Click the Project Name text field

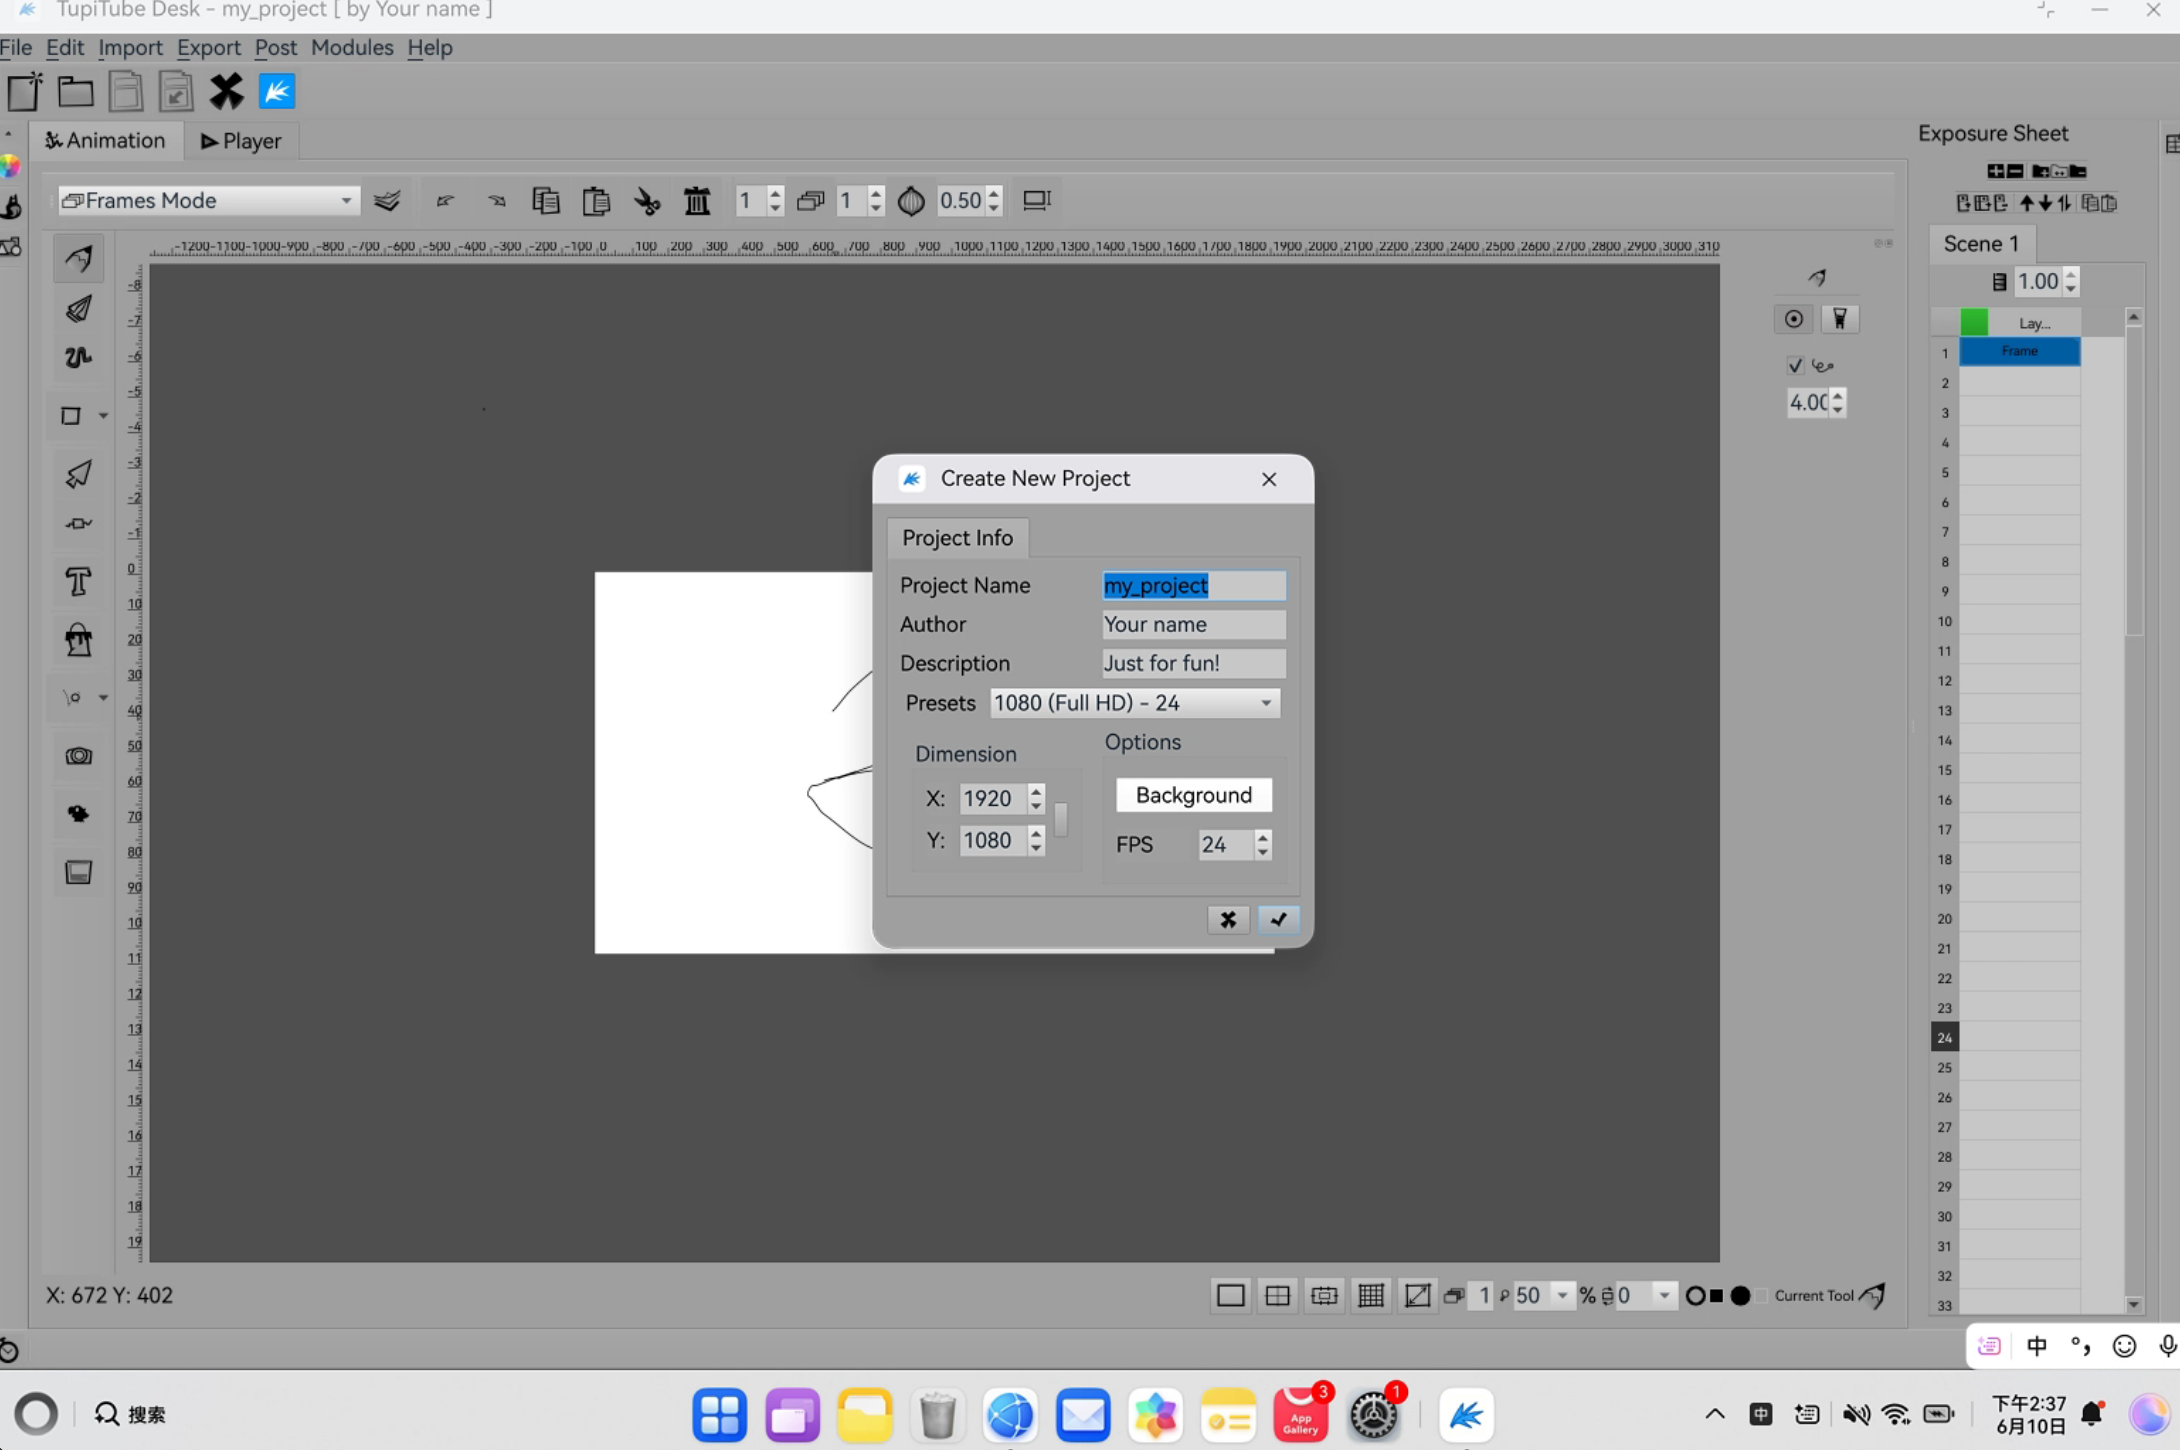tap(1193, 585)
